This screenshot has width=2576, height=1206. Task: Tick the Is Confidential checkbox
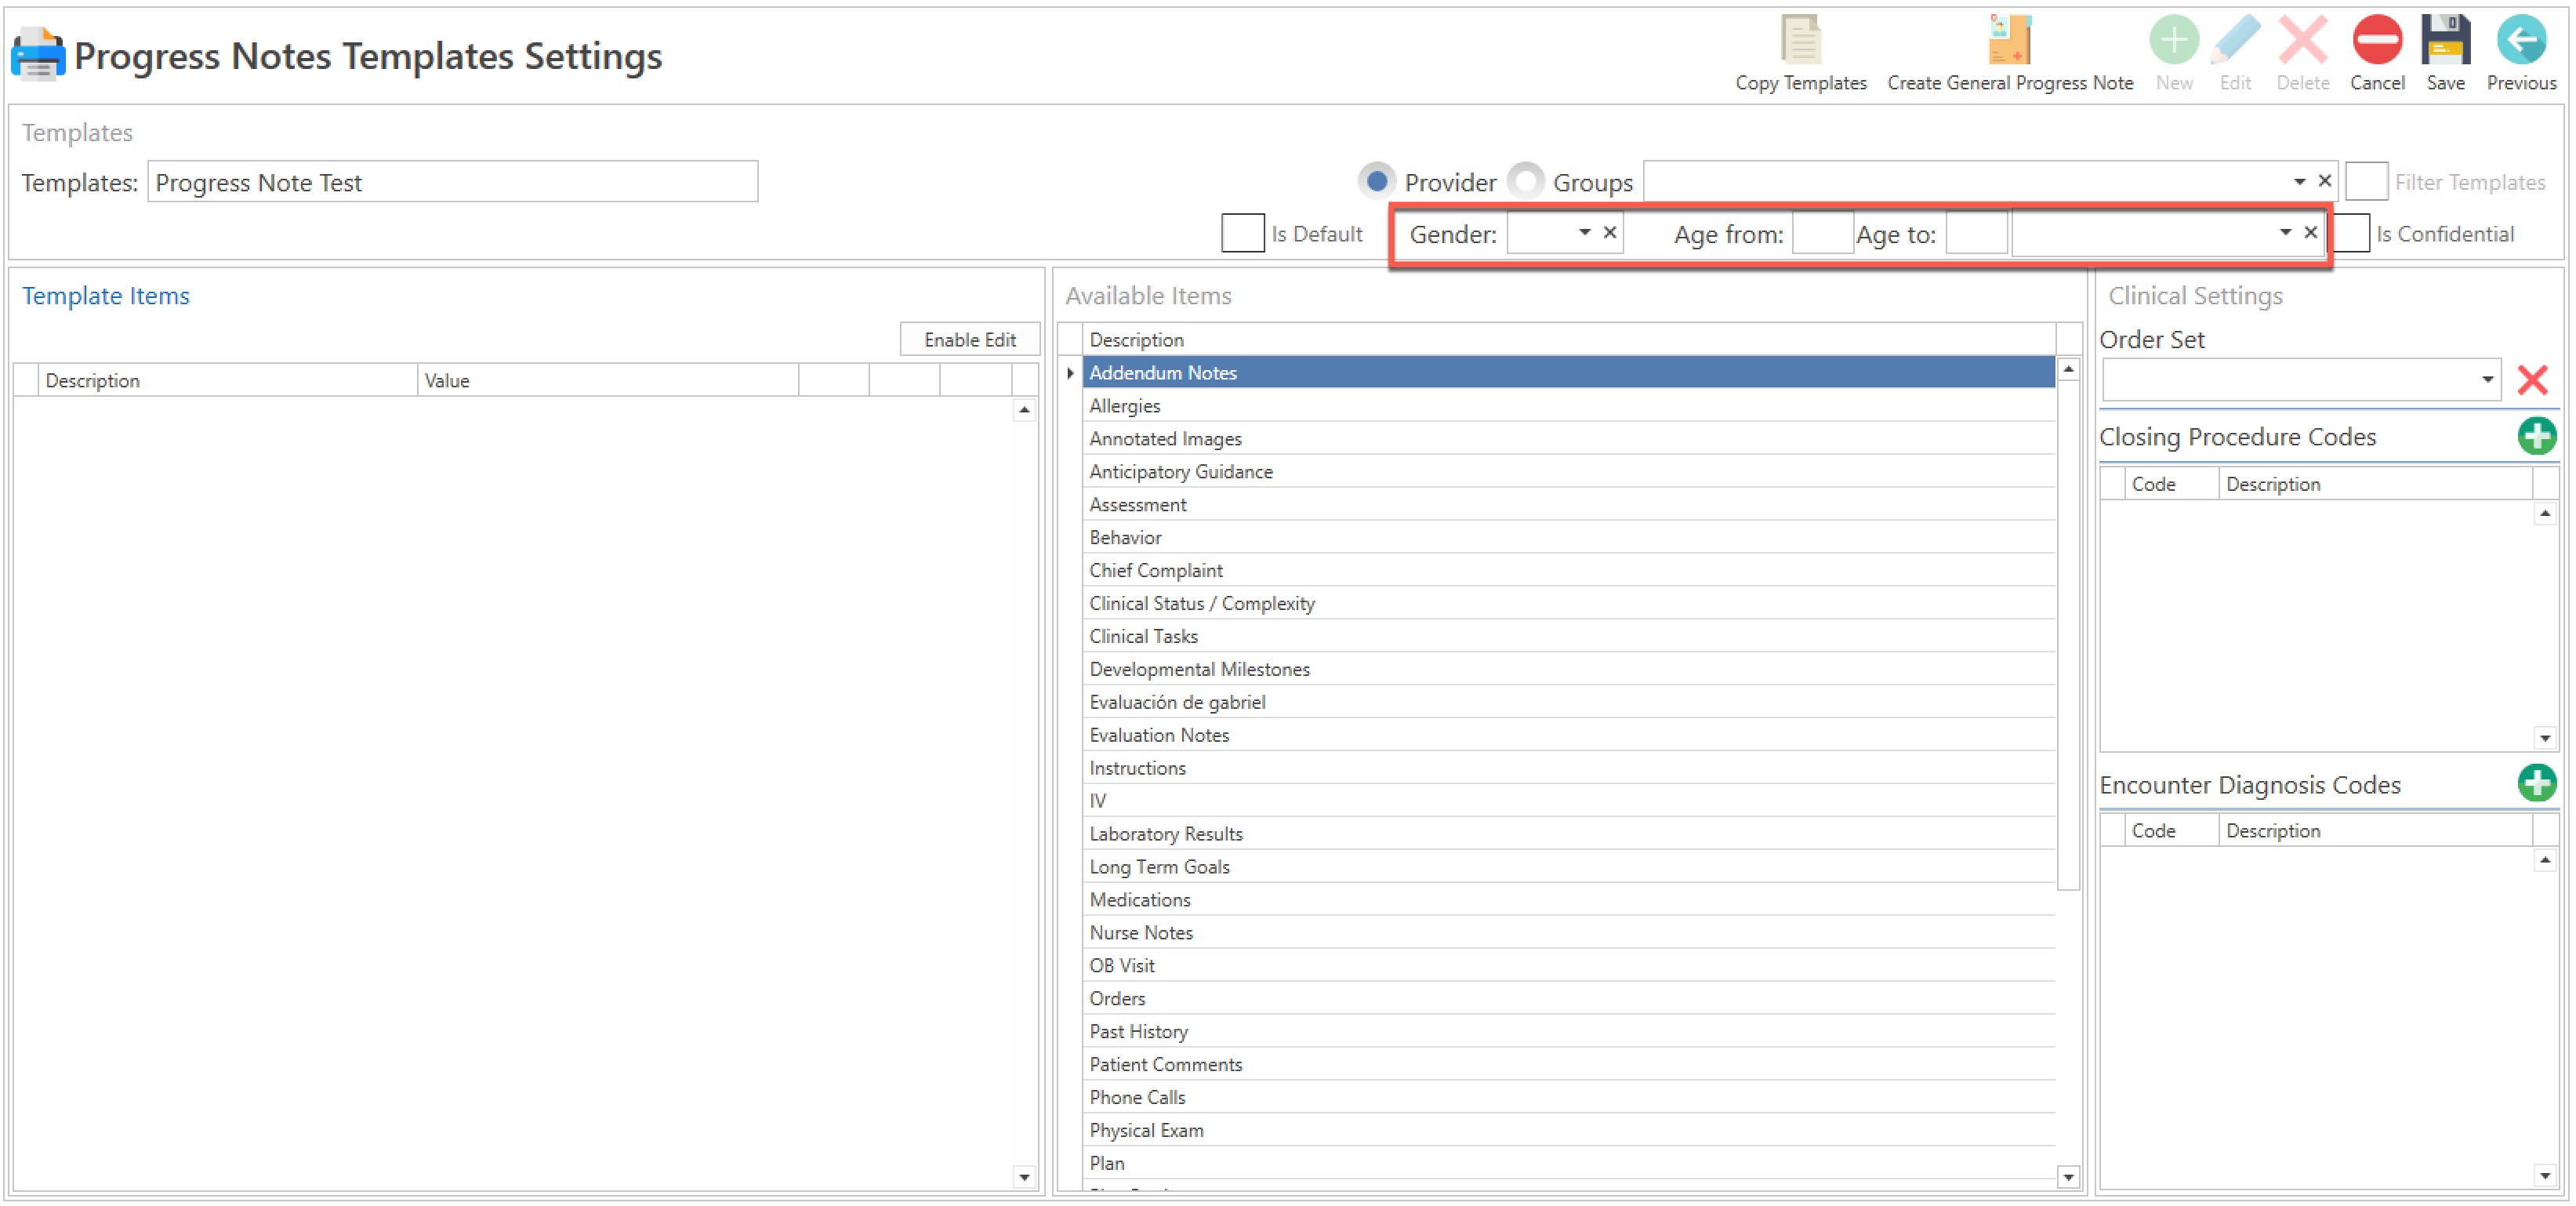click(2352, 233)
